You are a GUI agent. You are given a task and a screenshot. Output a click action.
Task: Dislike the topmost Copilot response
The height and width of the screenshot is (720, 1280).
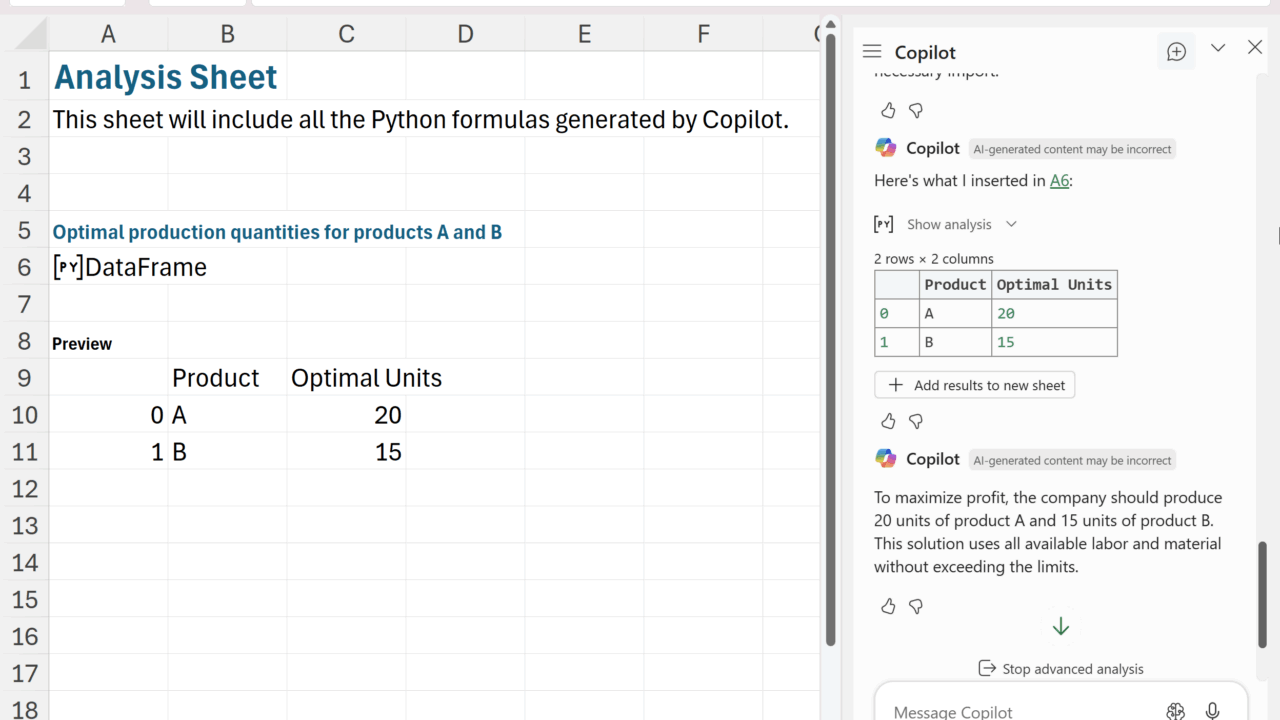tap(915, 110)
